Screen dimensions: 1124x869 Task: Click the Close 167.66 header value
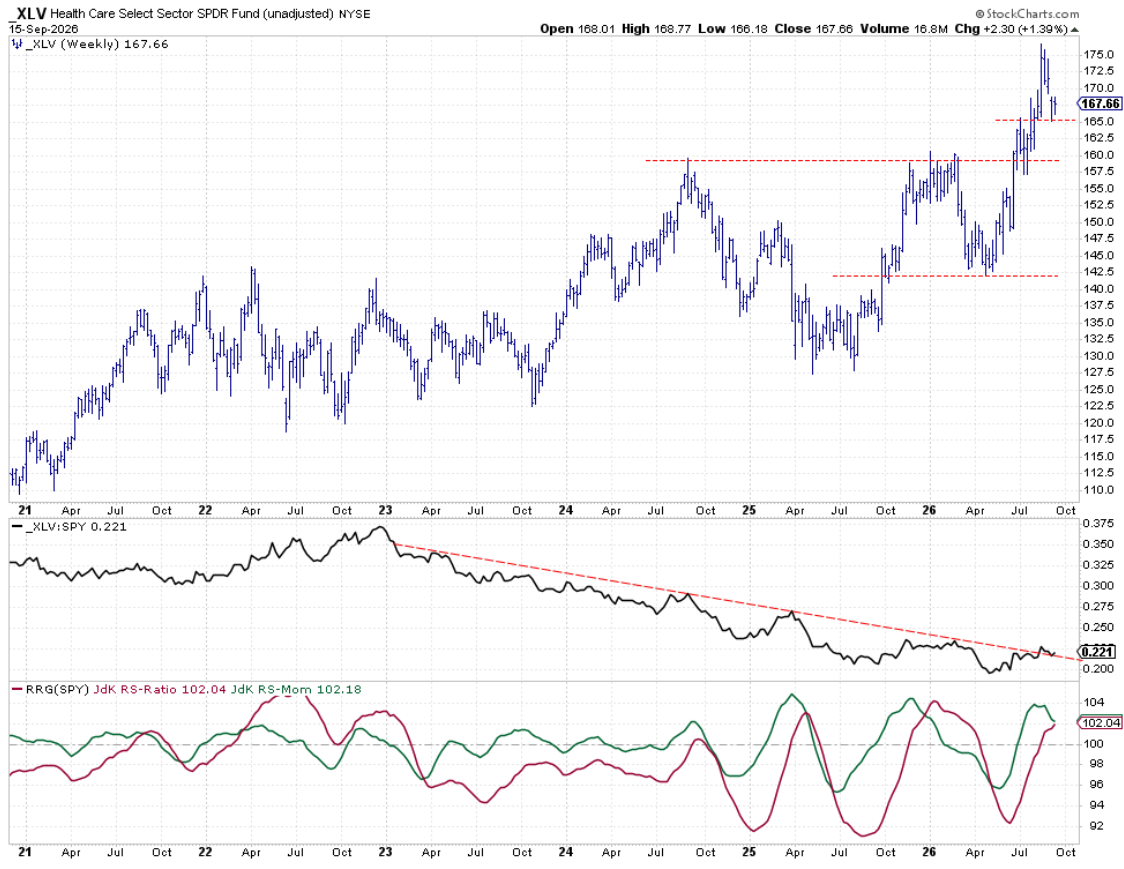(x=814, y=29)
